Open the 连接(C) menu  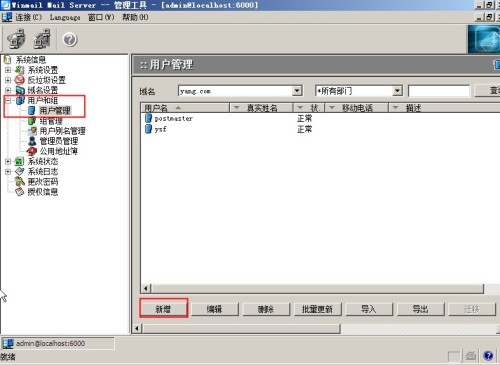[x=28, y=17]
